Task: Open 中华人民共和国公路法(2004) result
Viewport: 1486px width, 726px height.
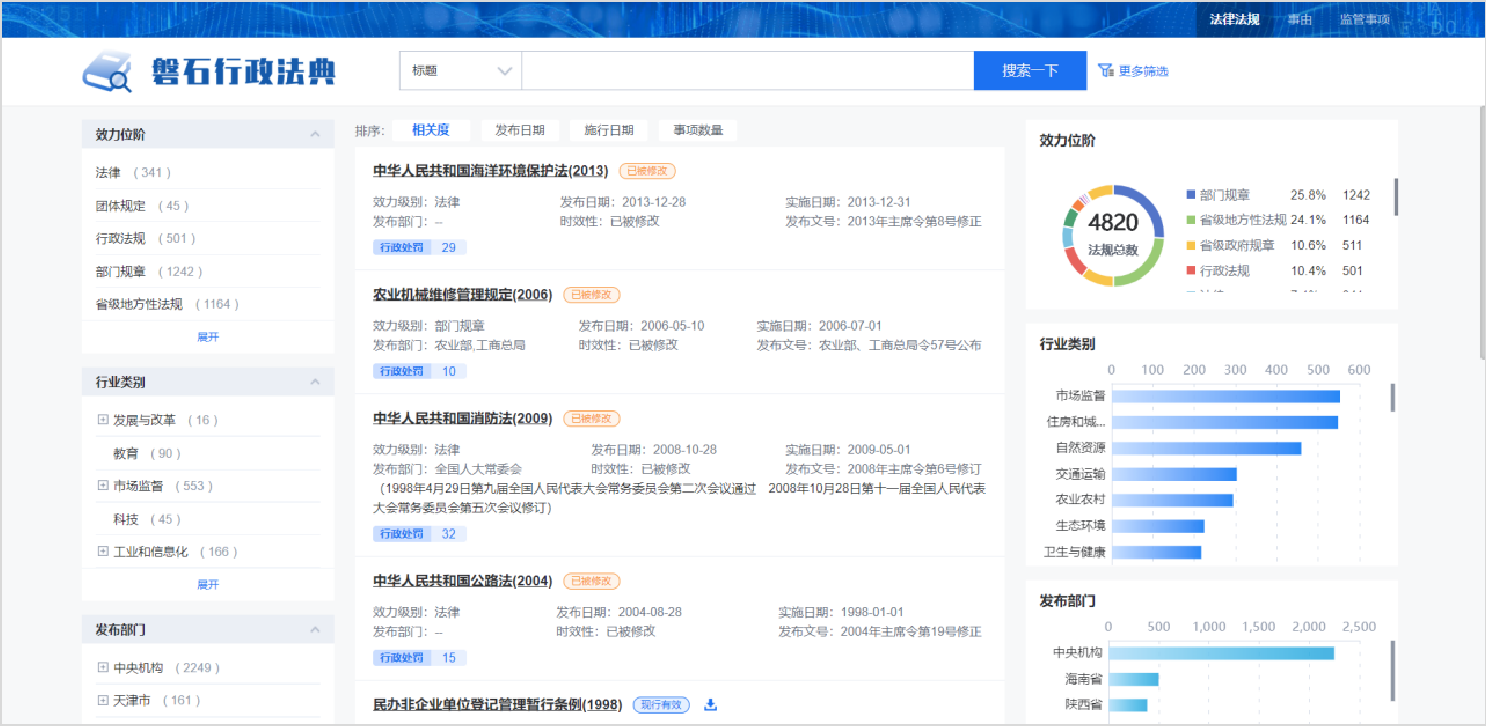Action: pos(462,581)
